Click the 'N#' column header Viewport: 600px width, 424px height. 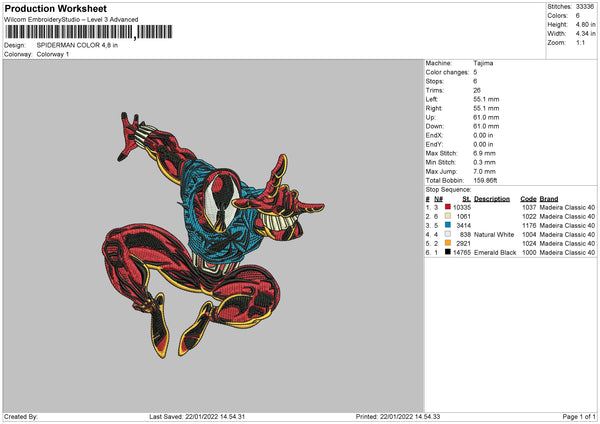point(438,199)
